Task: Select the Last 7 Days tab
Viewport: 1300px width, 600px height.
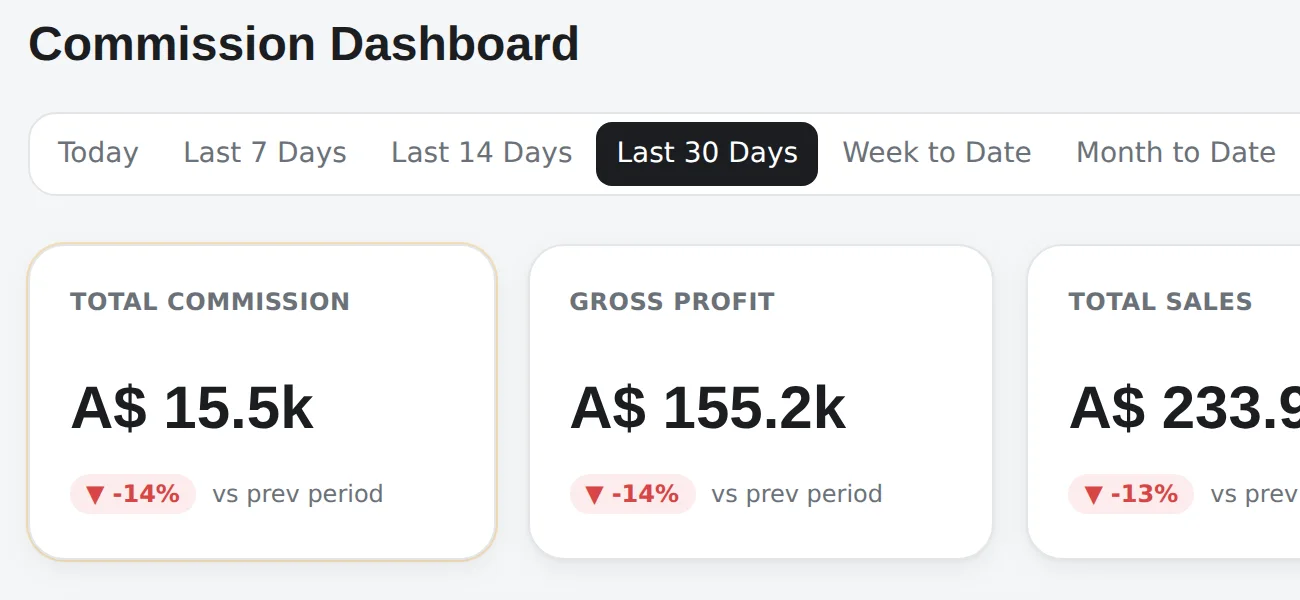Action: click(x=265, y=153)
